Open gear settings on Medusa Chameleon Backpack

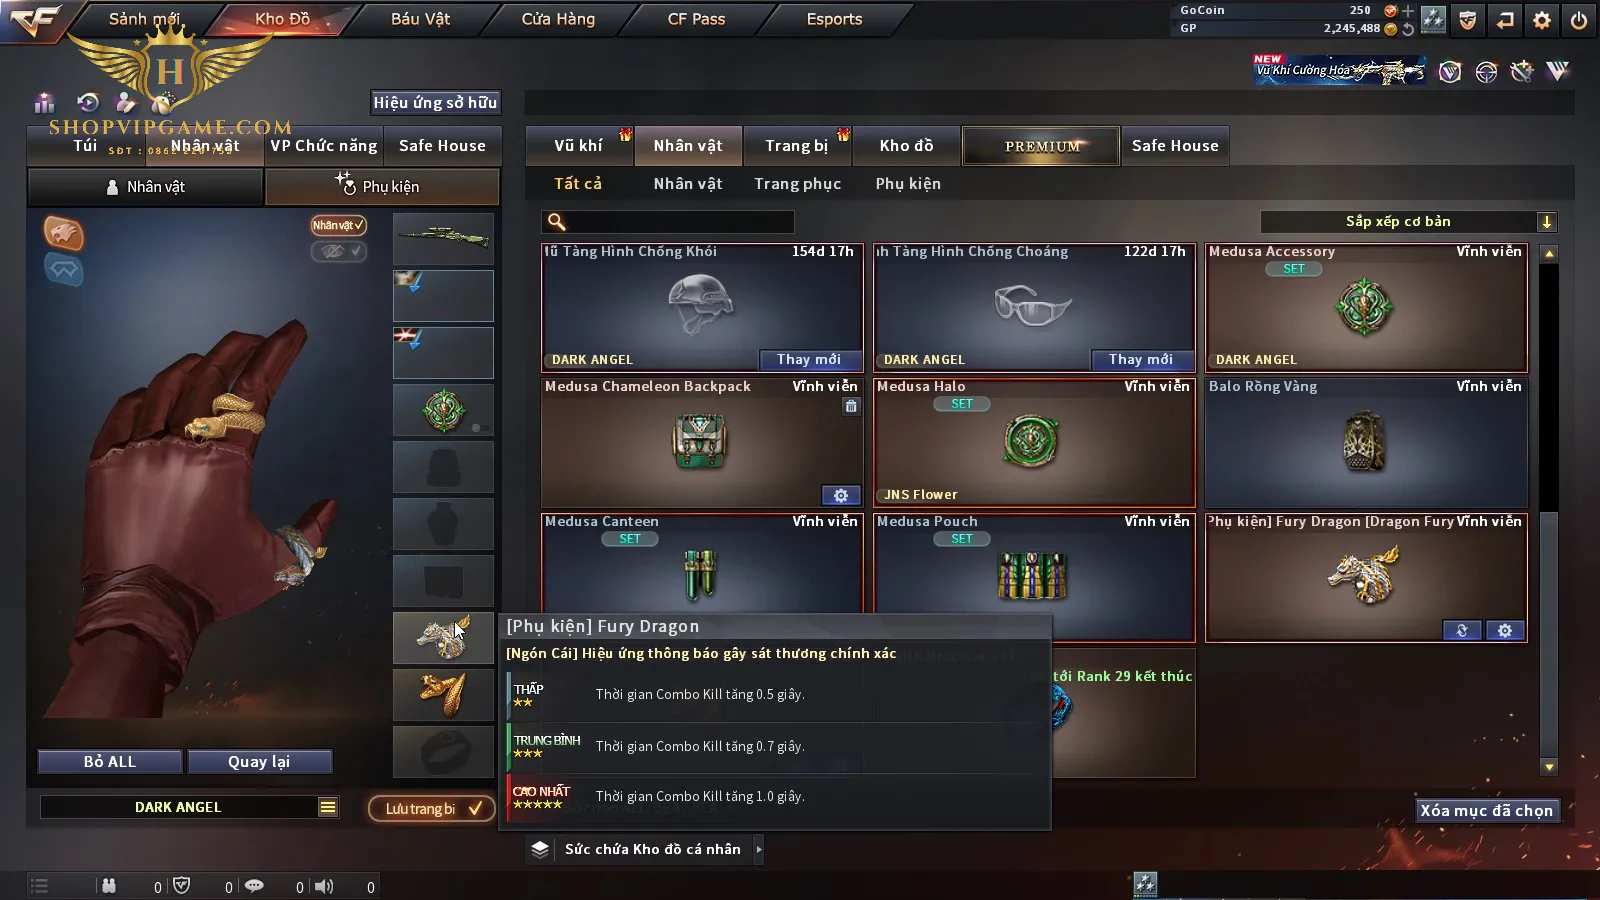[841, 496]
